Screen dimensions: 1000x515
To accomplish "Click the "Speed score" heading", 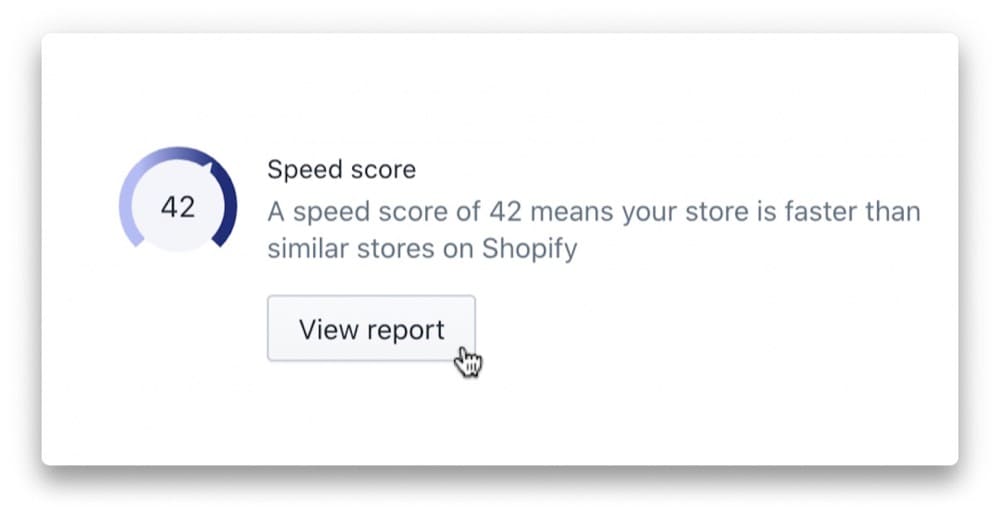I will [x=341, y=170].
